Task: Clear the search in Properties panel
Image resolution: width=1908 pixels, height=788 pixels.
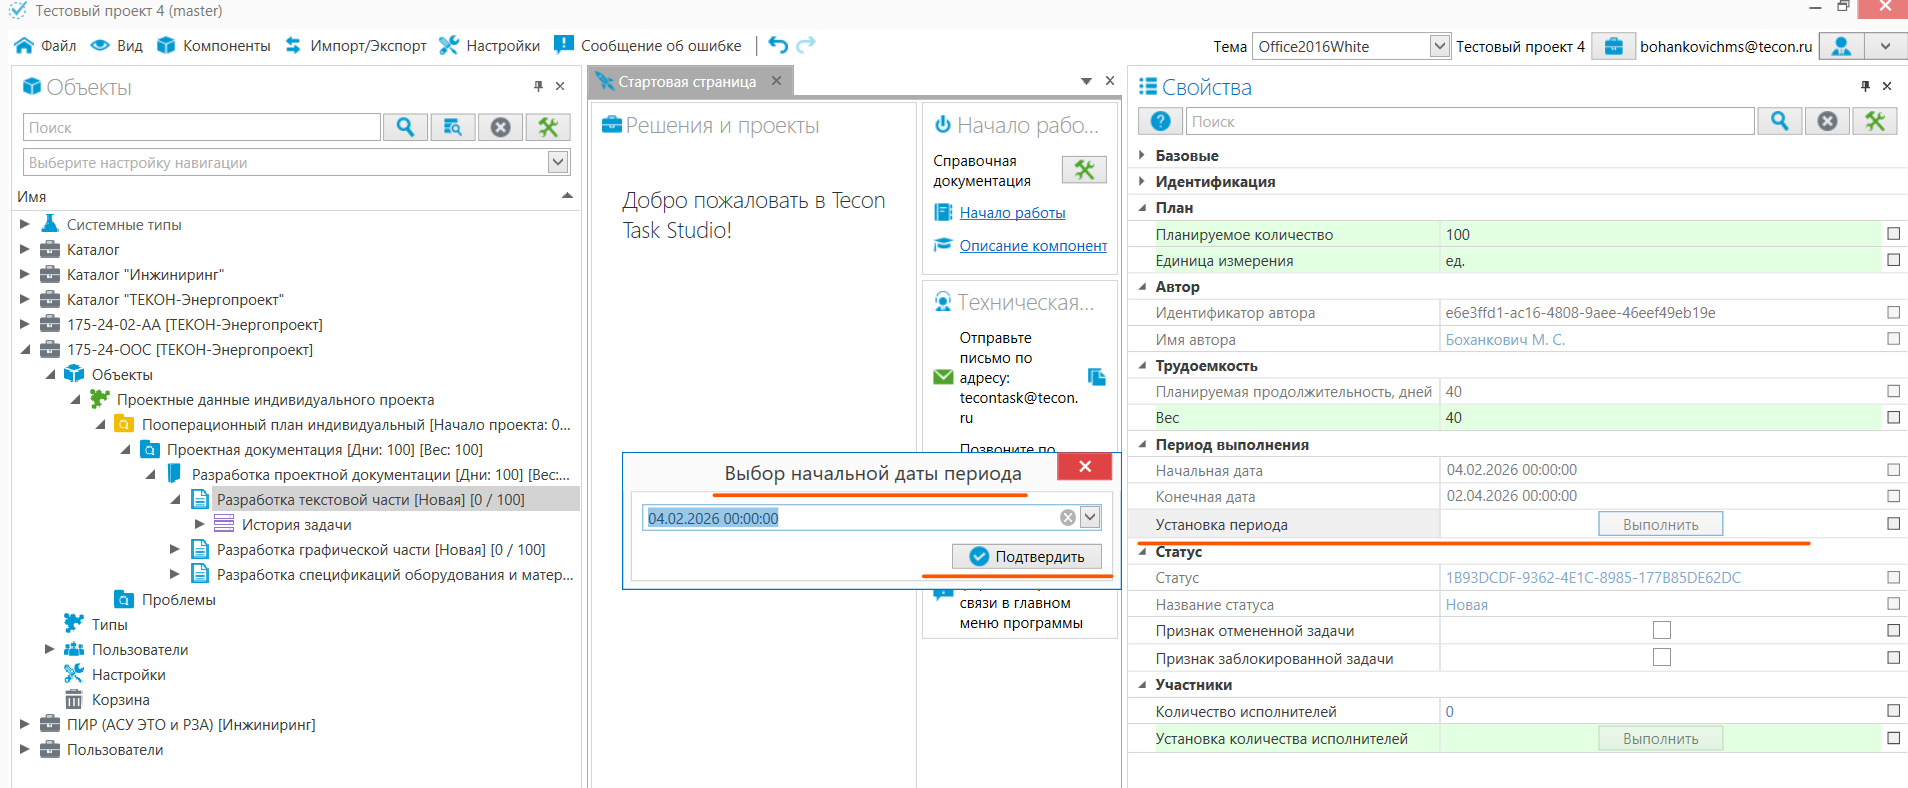Action: (1827, 121)
